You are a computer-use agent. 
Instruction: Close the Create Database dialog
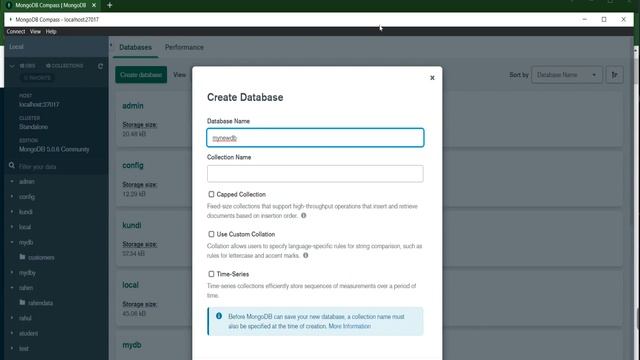click(432, 78)
